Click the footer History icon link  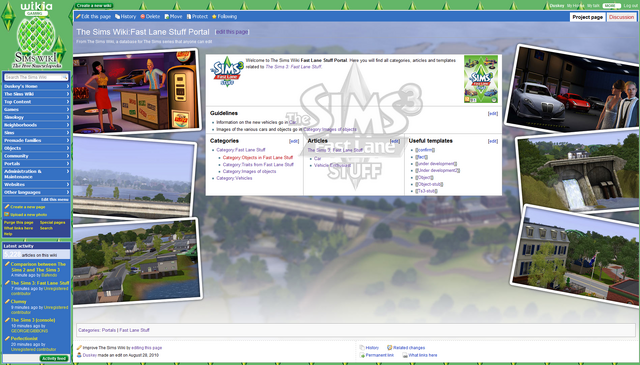(x=369, y=348)
